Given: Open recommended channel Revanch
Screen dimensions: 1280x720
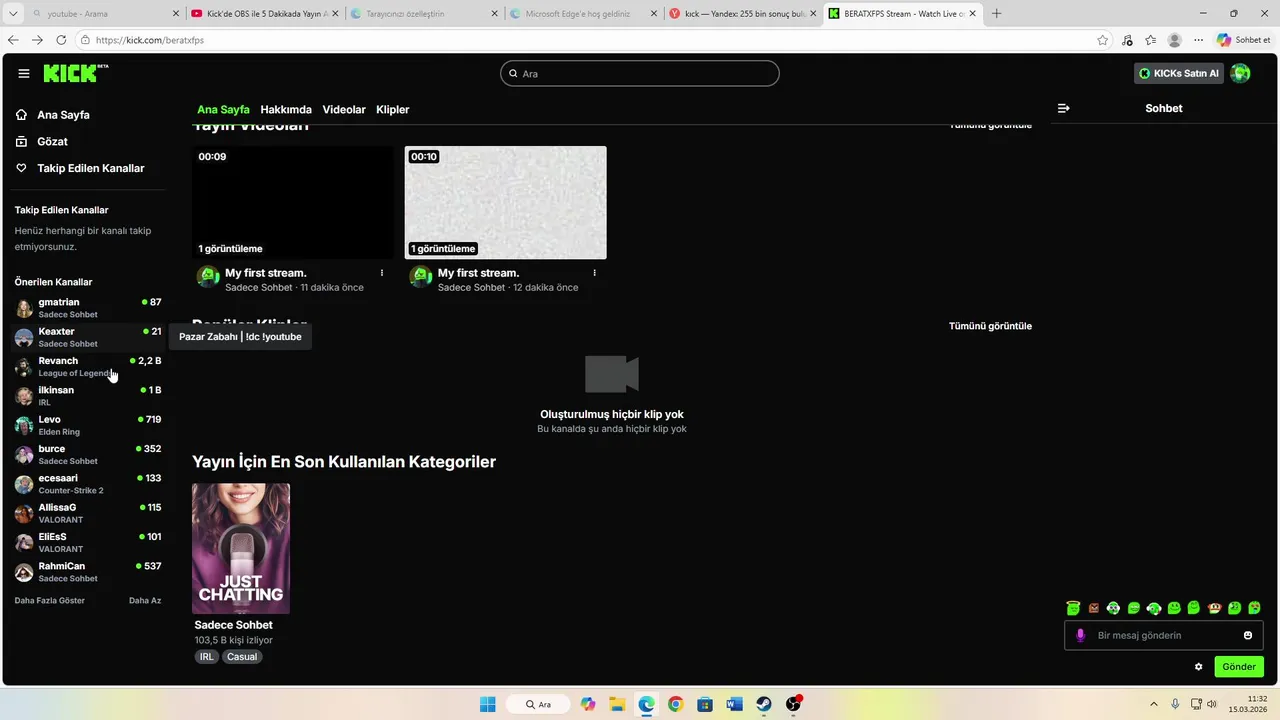Looking at the screenshot, I should (x=88, y=366).
